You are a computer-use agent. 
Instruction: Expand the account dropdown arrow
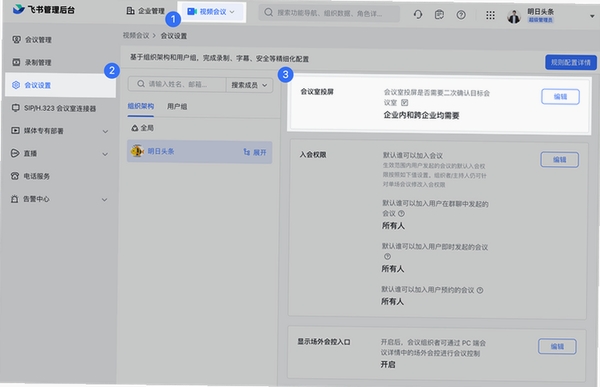coord(592,16)
